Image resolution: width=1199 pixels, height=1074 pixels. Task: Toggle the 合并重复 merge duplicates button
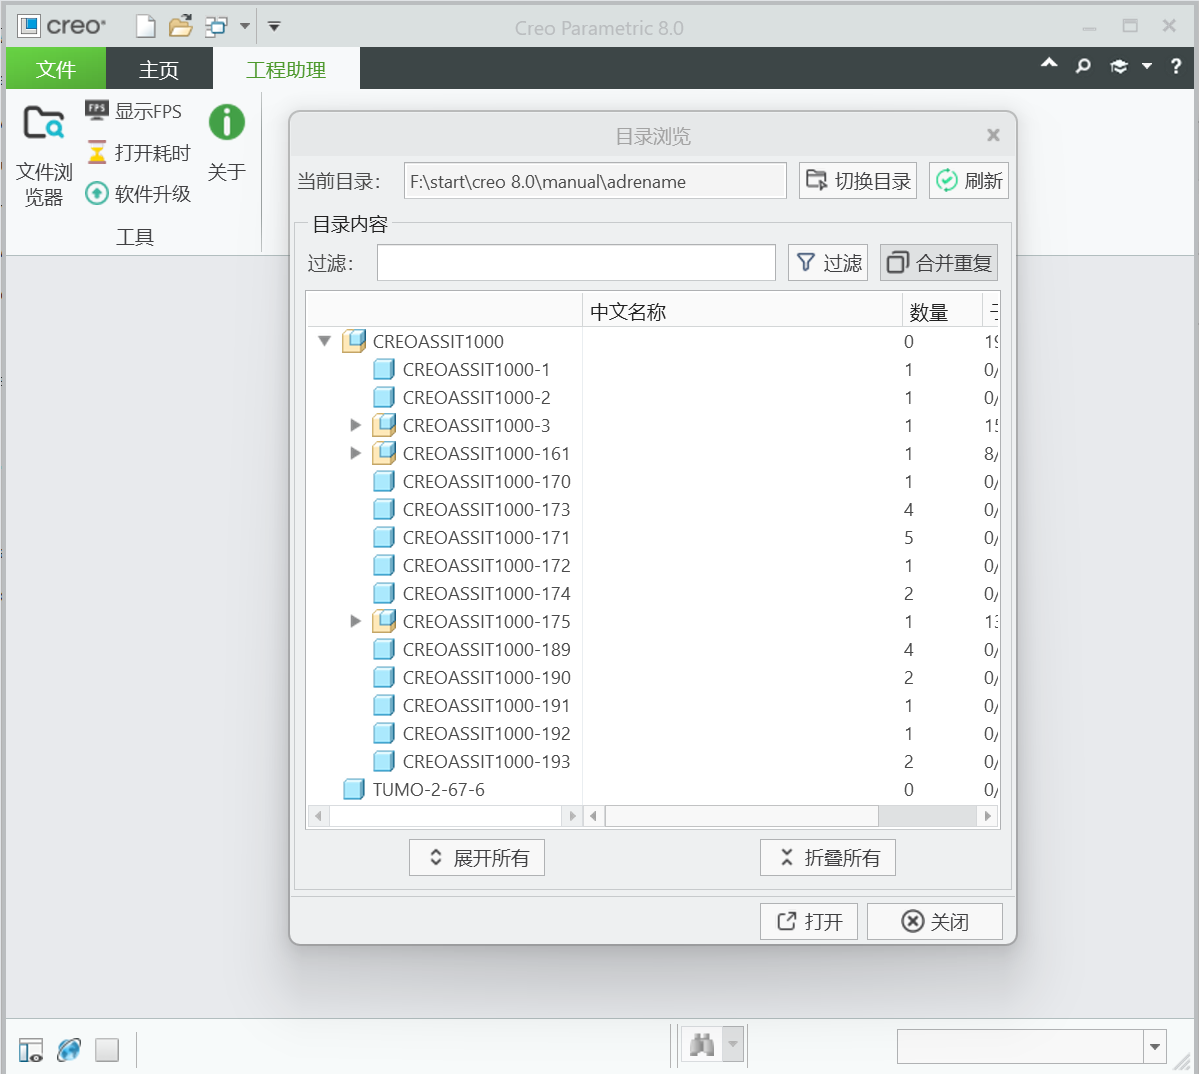point(939,263)
